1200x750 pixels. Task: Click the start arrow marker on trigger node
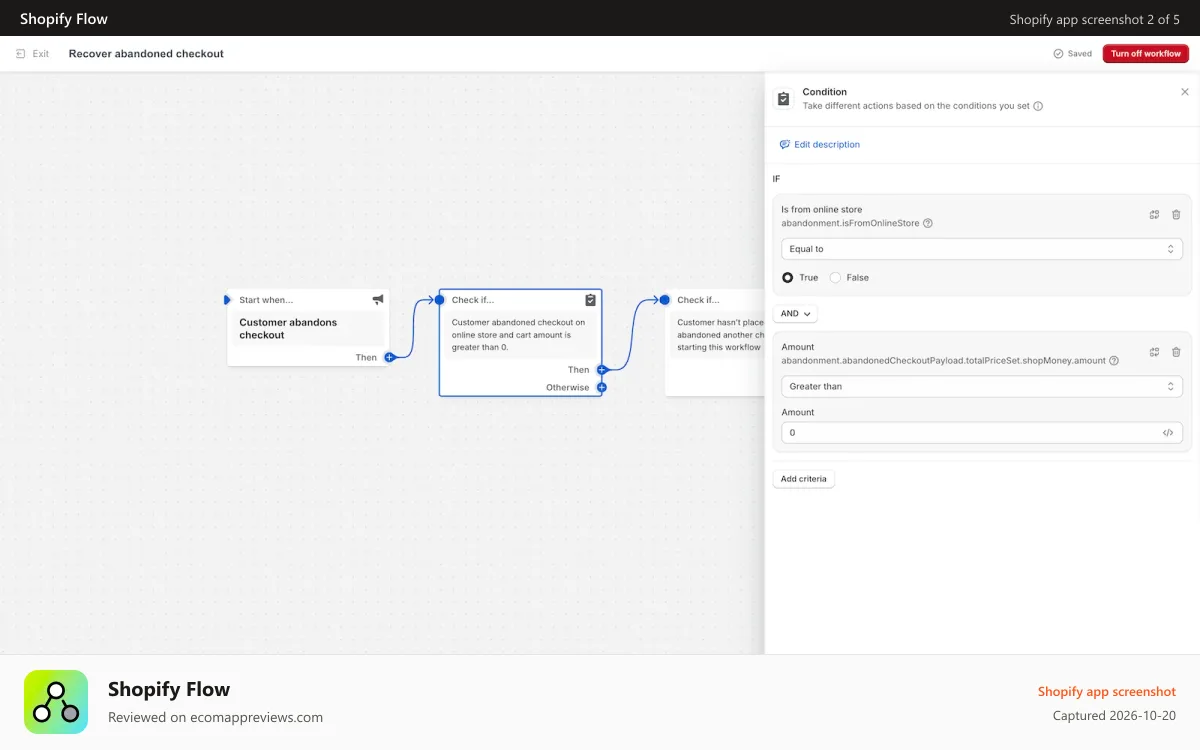tap(227, 300)
